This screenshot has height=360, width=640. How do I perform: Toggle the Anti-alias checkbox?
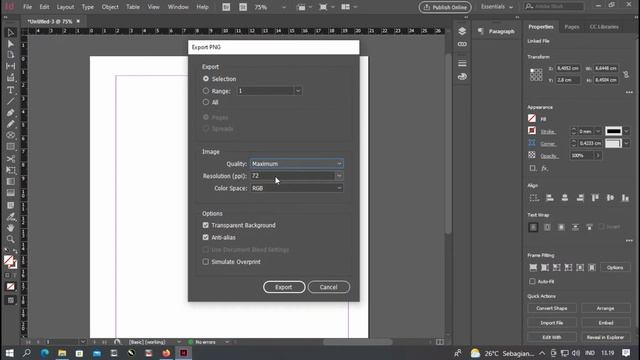tap(206, 237)
